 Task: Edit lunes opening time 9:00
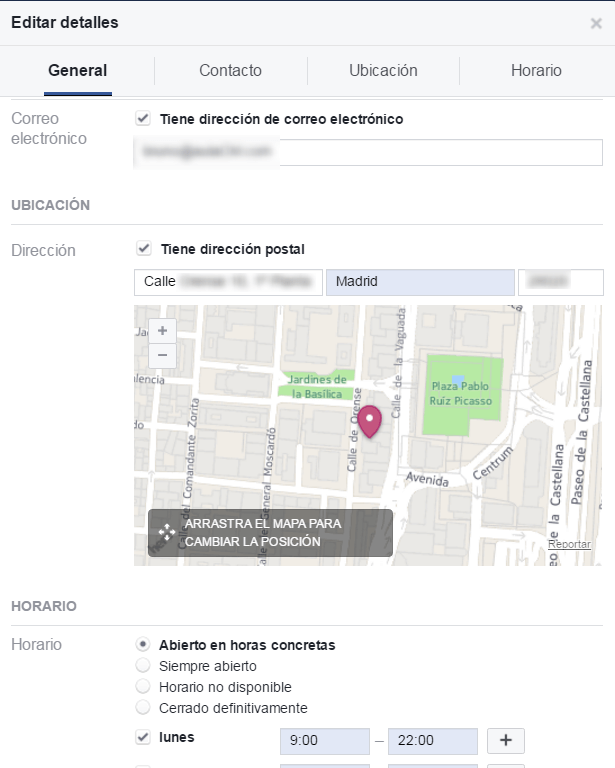325,741
